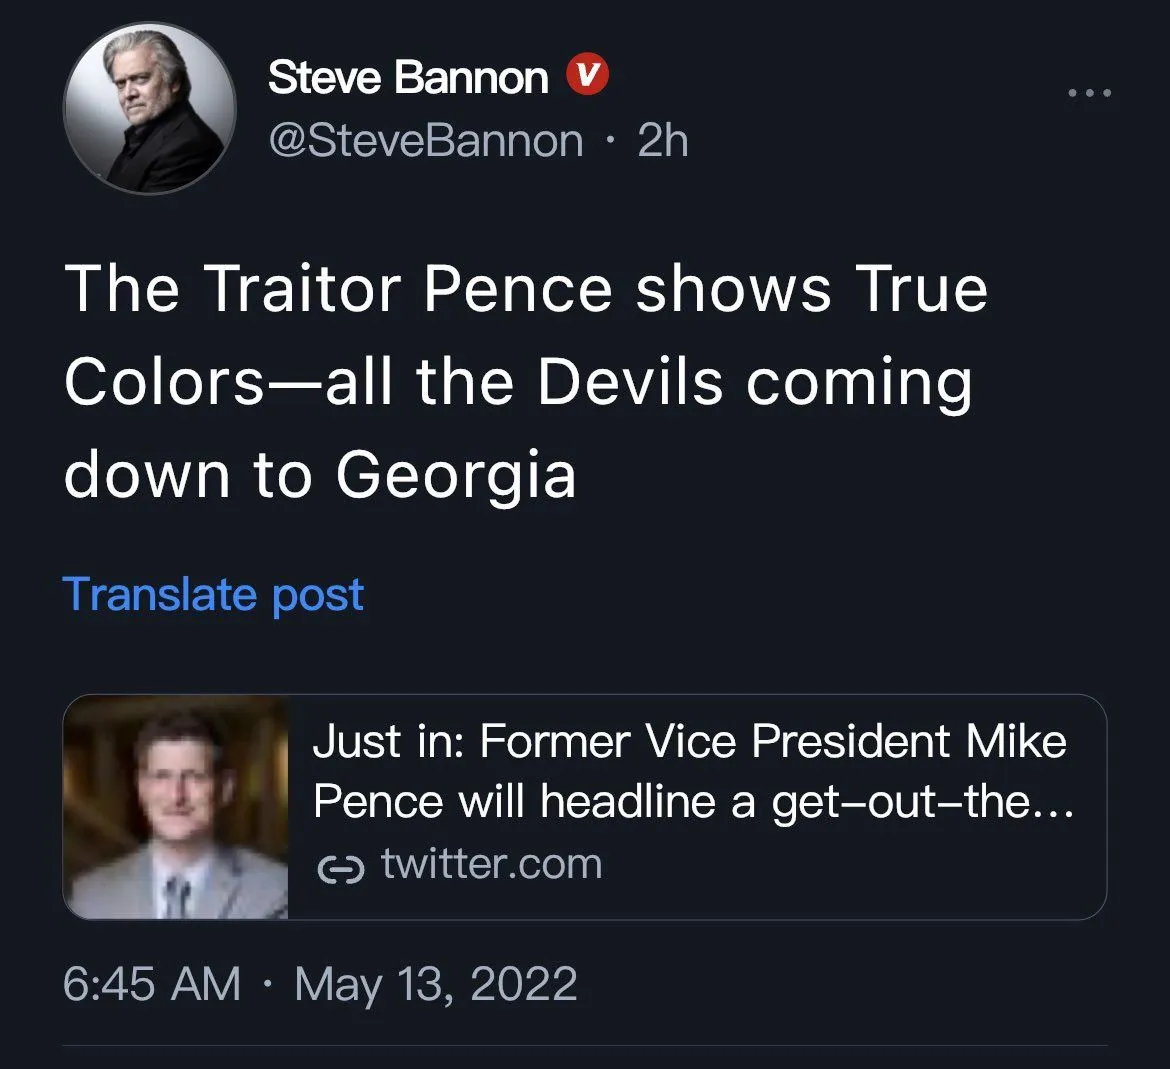
Task: Click Translate post
Action: [x=213, y=594]
